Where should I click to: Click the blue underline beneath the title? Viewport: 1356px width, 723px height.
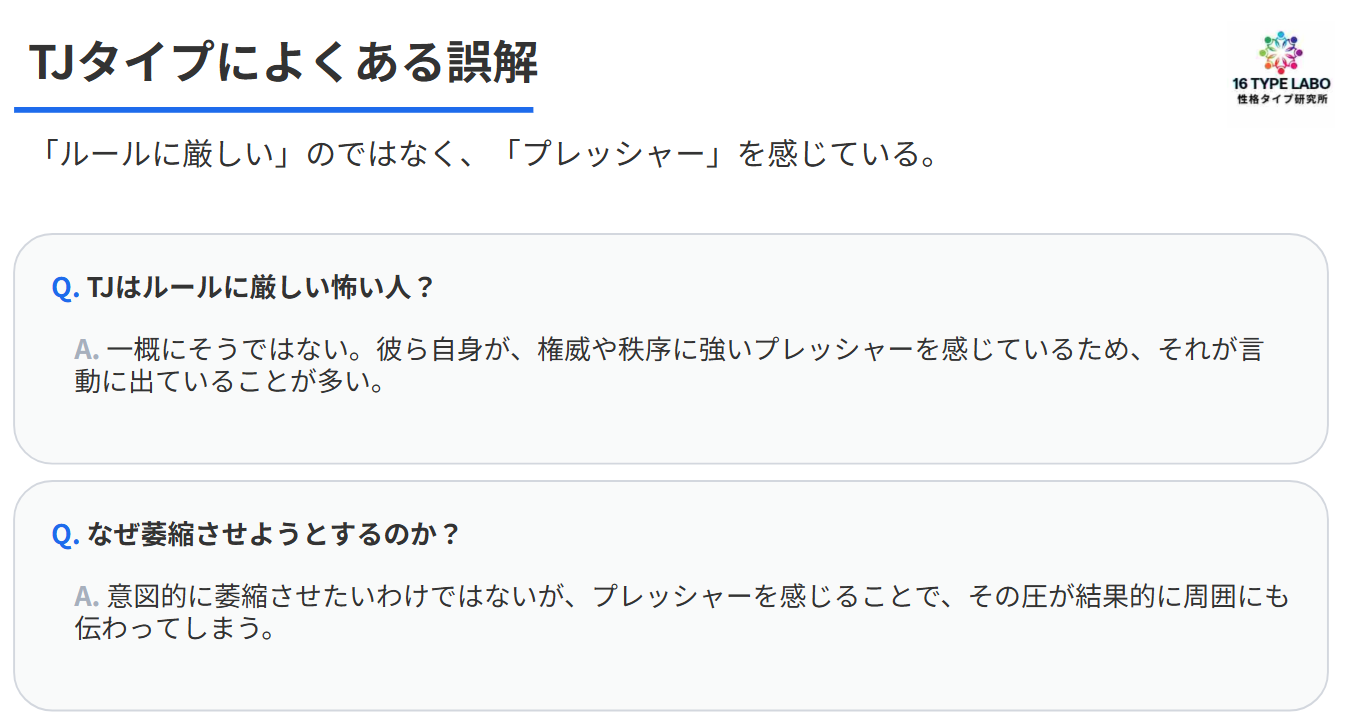[x=273, y=109]
